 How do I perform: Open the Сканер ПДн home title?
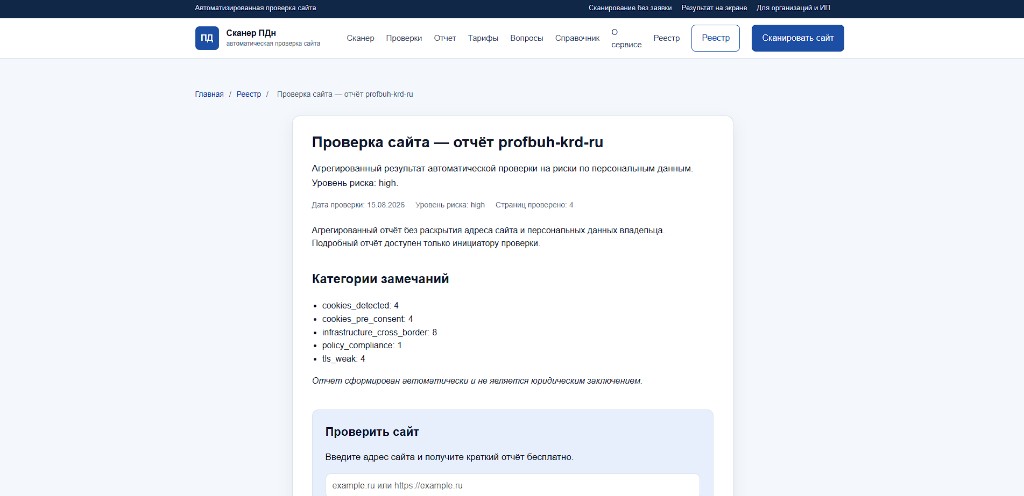click(251, 33)
